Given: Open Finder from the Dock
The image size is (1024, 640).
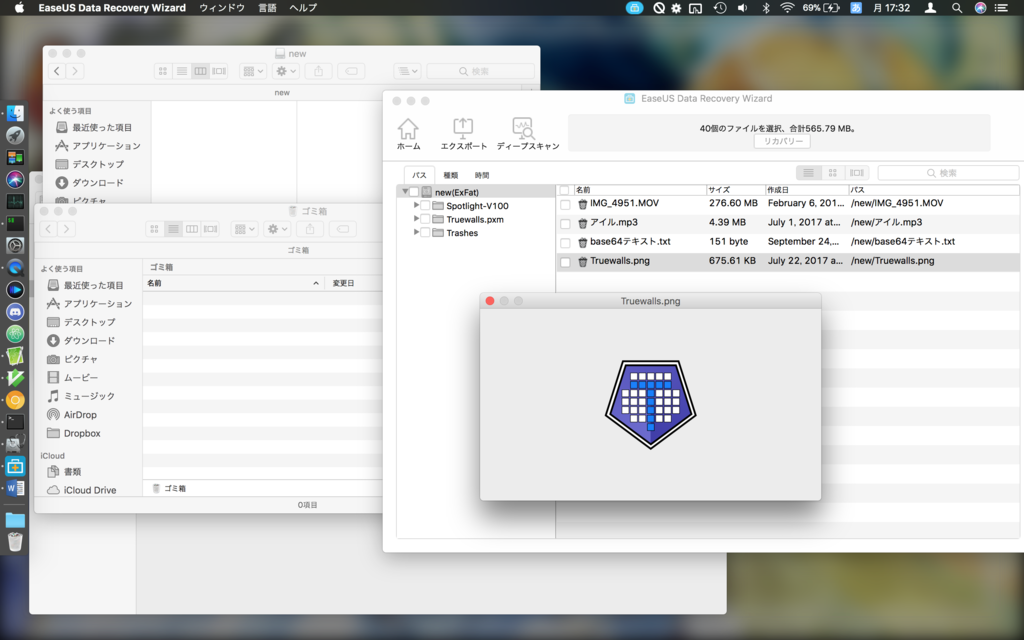Looking at the screenshot, I should (15, 113).
